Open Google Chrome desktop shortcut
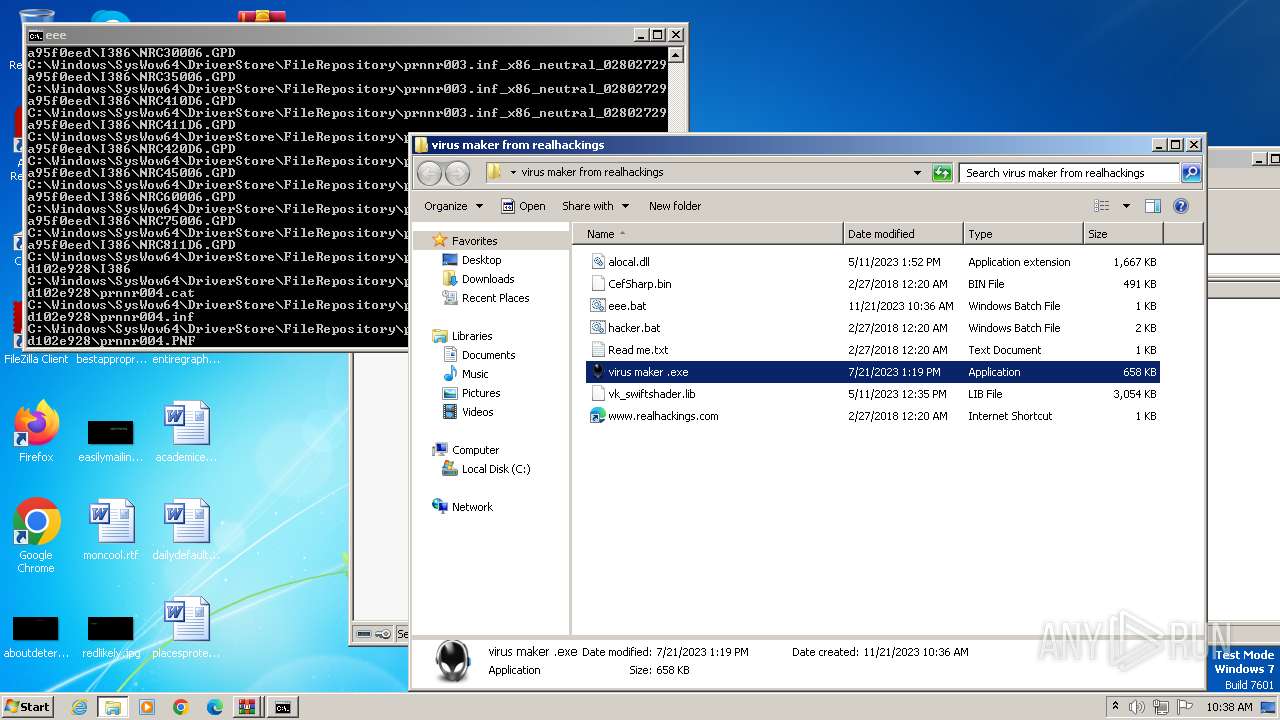The width and height of the screenshot is (1280, 720). pos(36,536)
